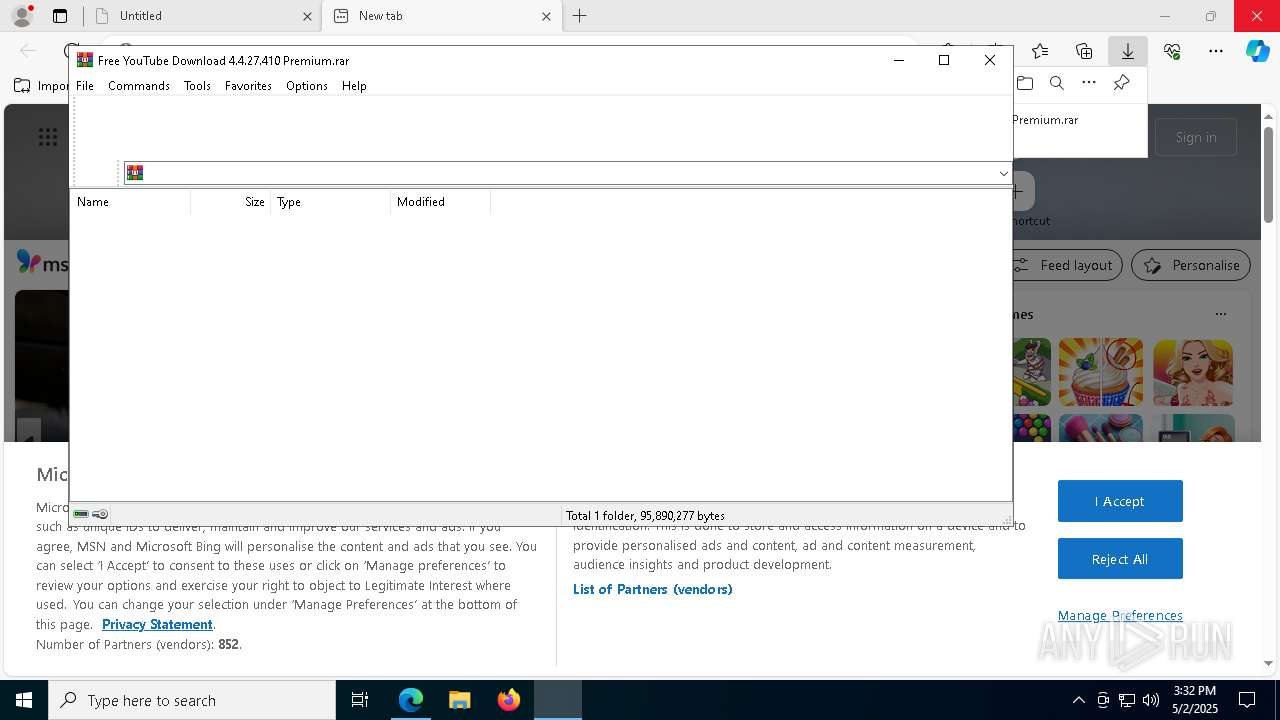
Task: Open the Copilot sidebar icon
Action: (x=1257, y=51)
